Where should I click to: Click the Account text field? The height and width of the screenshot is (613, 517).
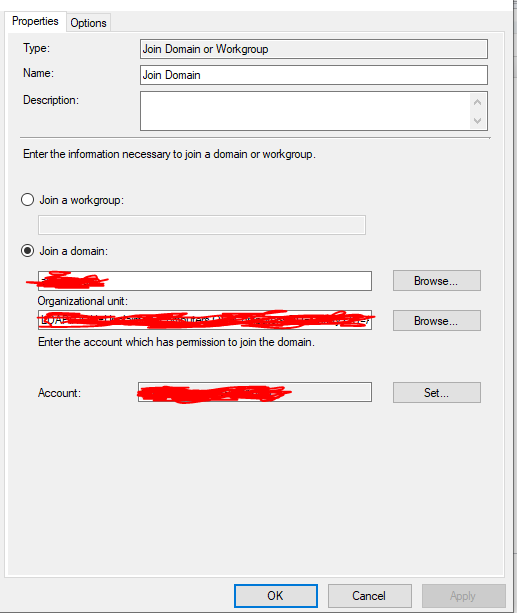pos(255,392)
